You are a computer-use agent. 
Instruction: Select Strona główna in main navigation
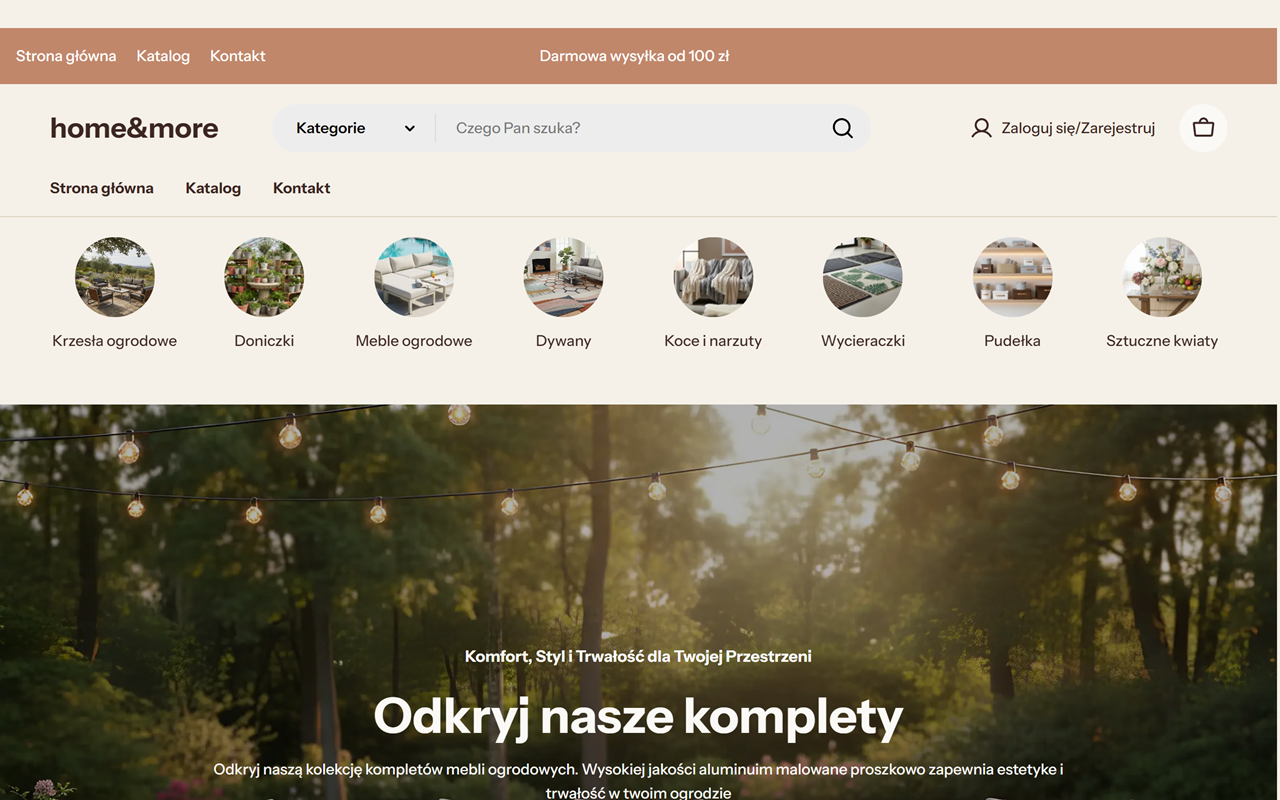(x=102, y=188)
